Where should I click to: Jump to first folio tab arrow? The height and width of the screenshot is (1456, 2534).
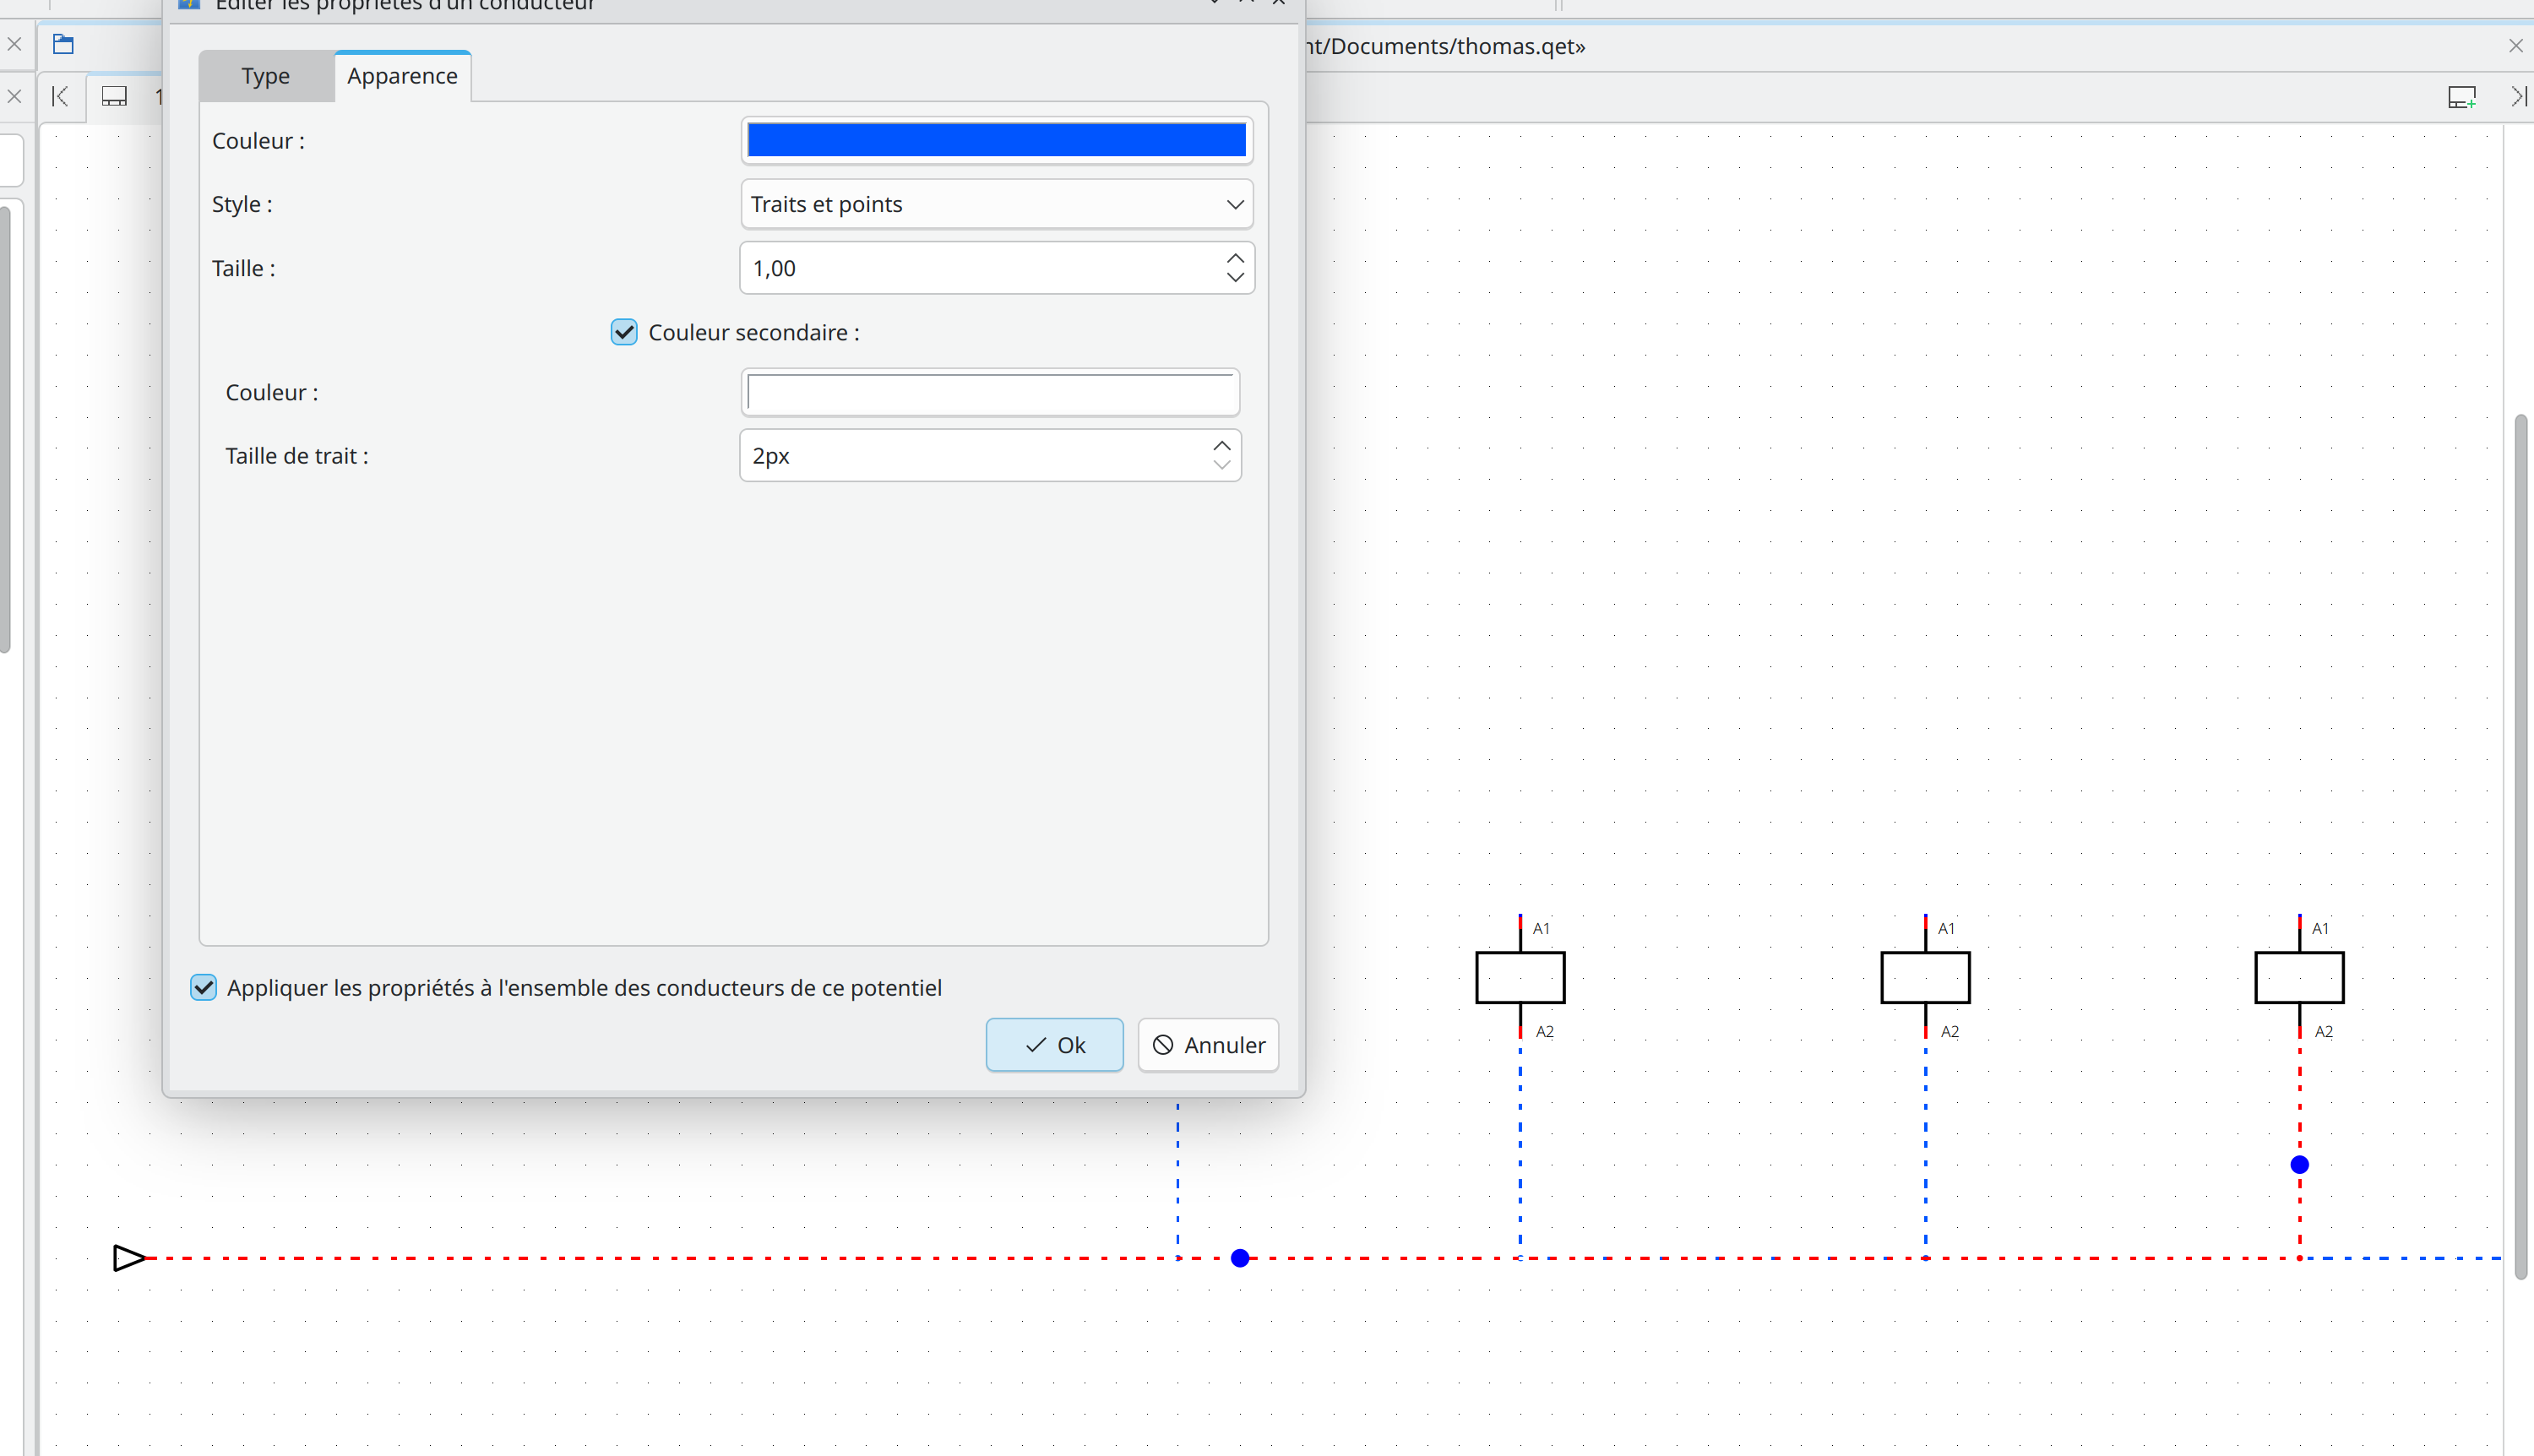point(60,97)
